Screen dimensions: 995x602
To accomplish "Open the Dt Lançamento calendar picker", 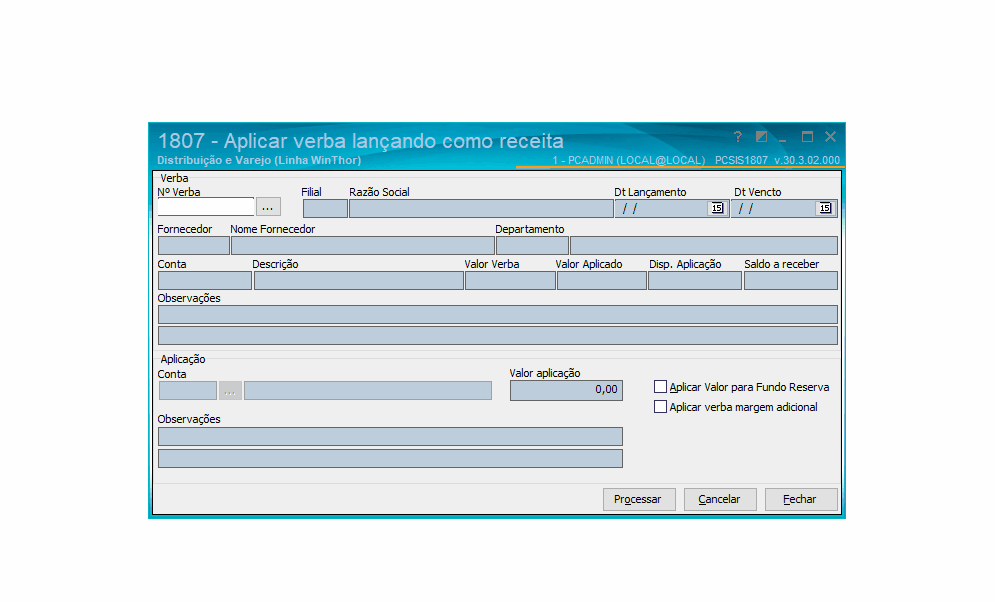I will click(717, 208).
